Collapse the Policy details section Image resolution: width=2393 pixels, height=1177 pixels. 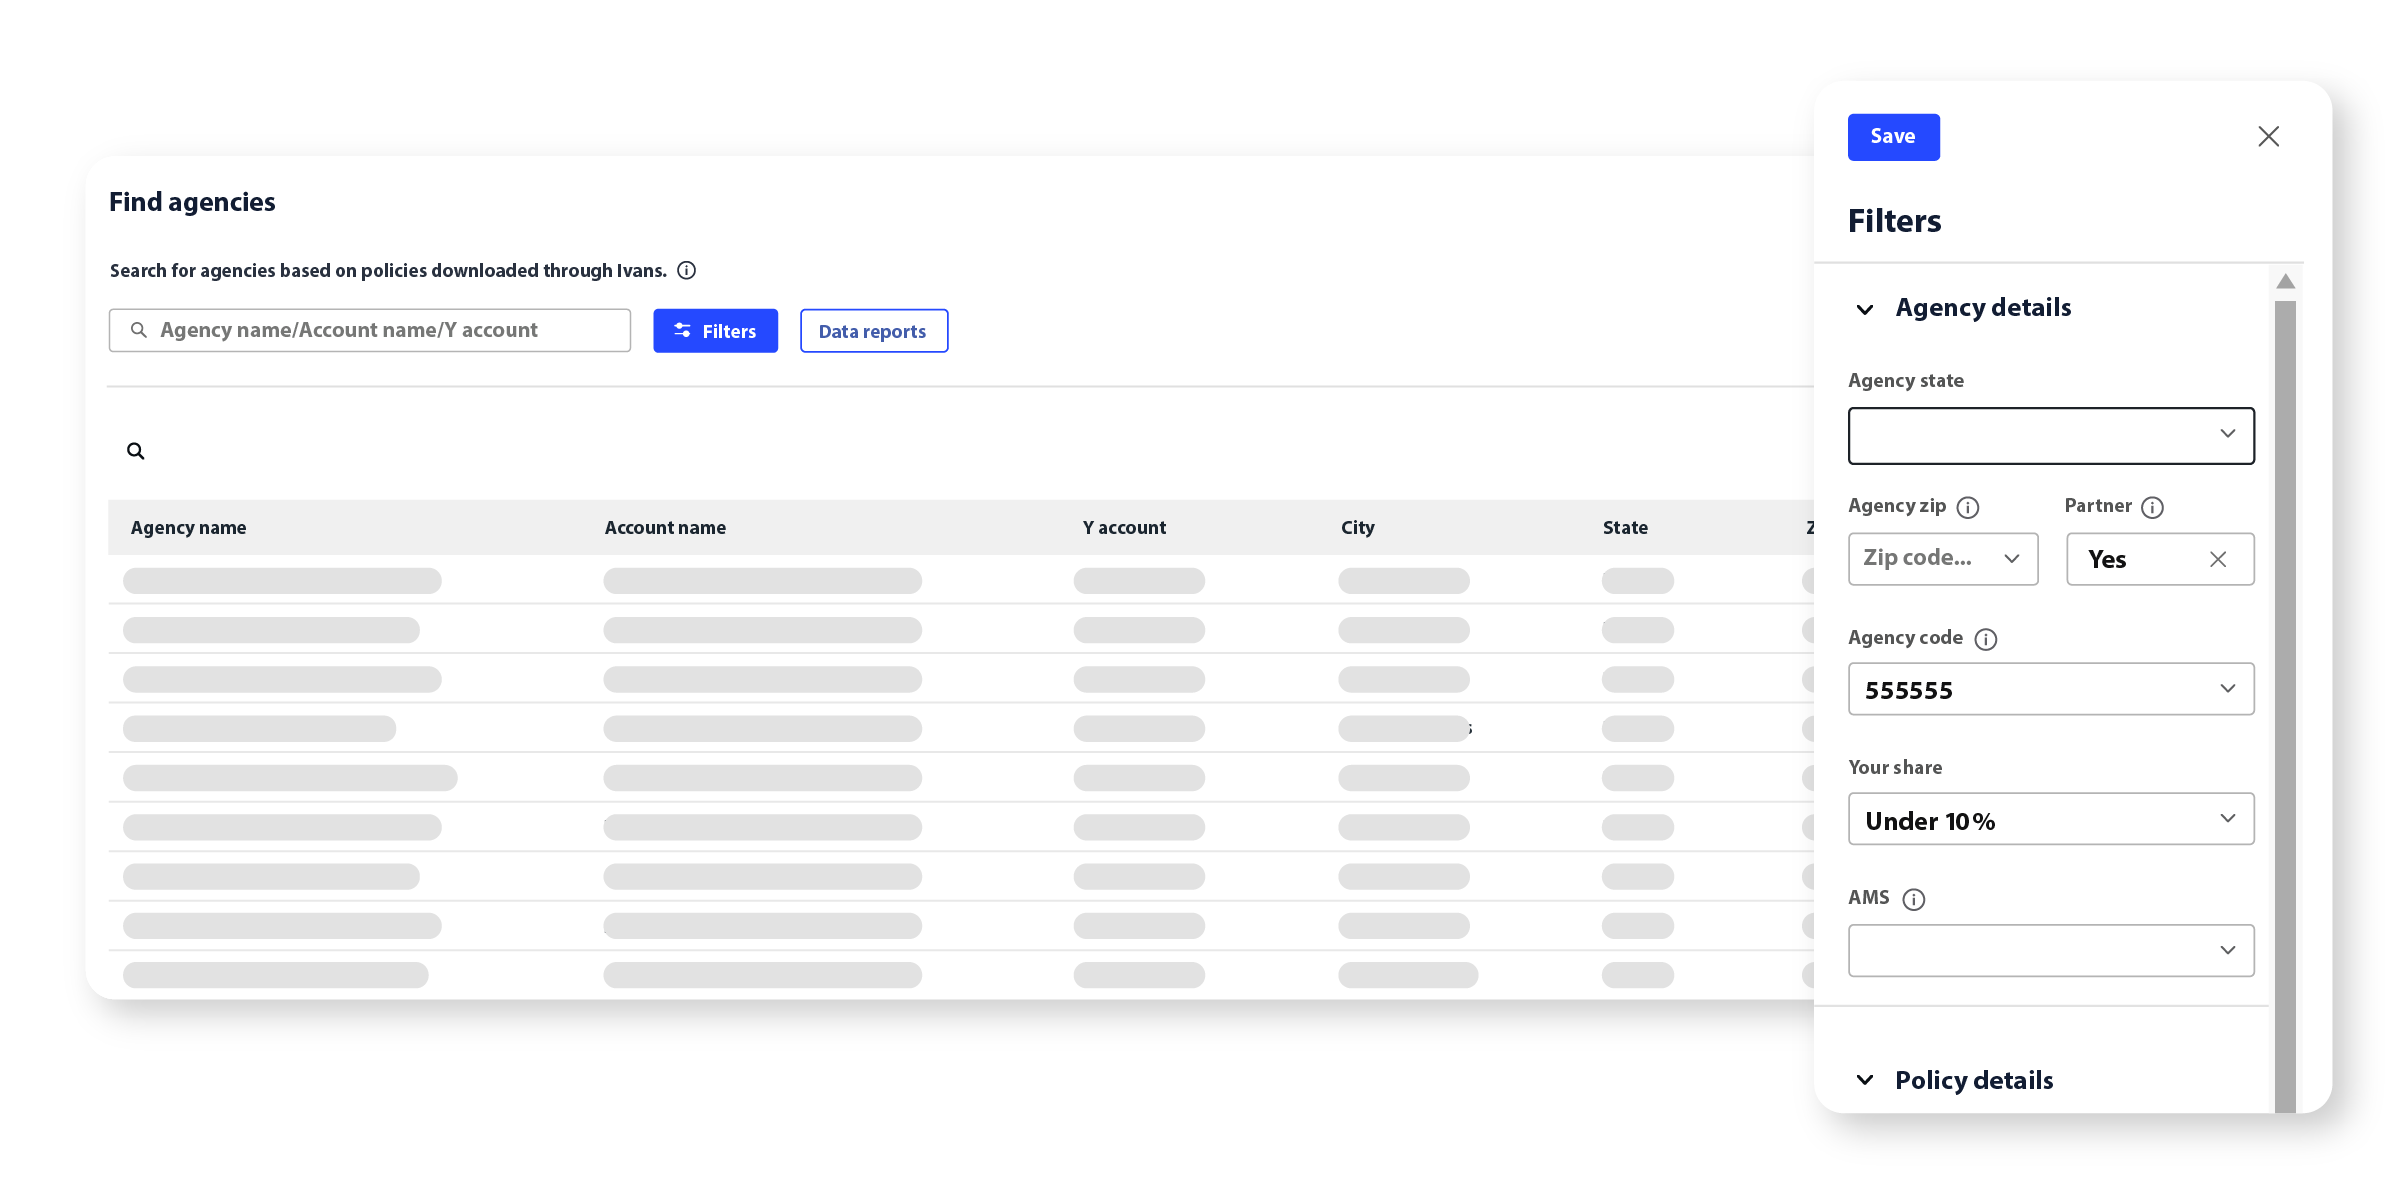coord(1865,1080)
